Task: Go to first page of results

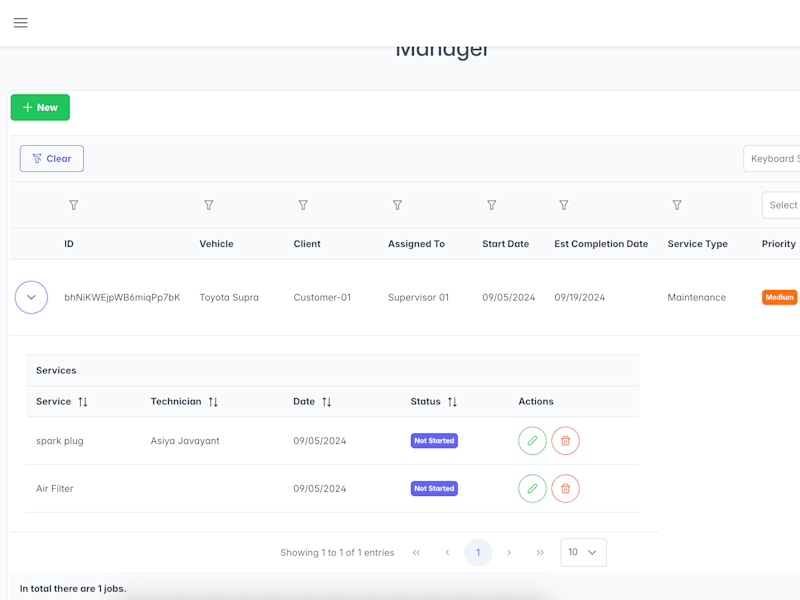Action: click(x=416, y=553)
